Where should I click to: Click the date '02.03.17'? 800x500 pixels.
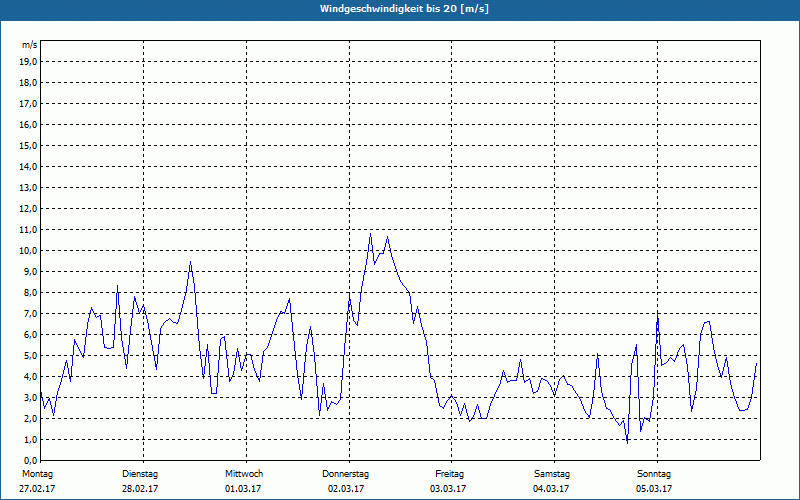pos(346,489)
